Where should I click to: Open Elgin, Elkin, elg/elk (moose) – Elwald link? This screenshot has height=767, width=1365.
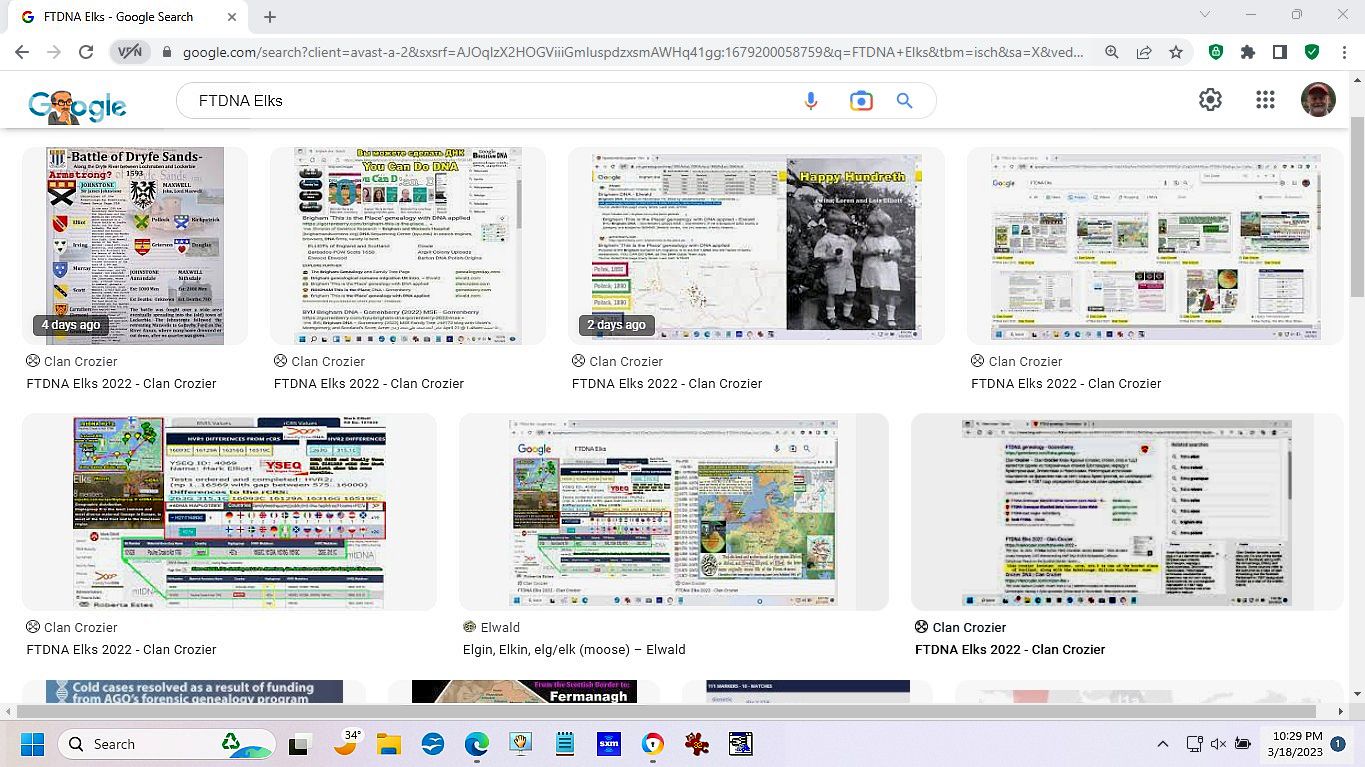[x=574, y=649]
